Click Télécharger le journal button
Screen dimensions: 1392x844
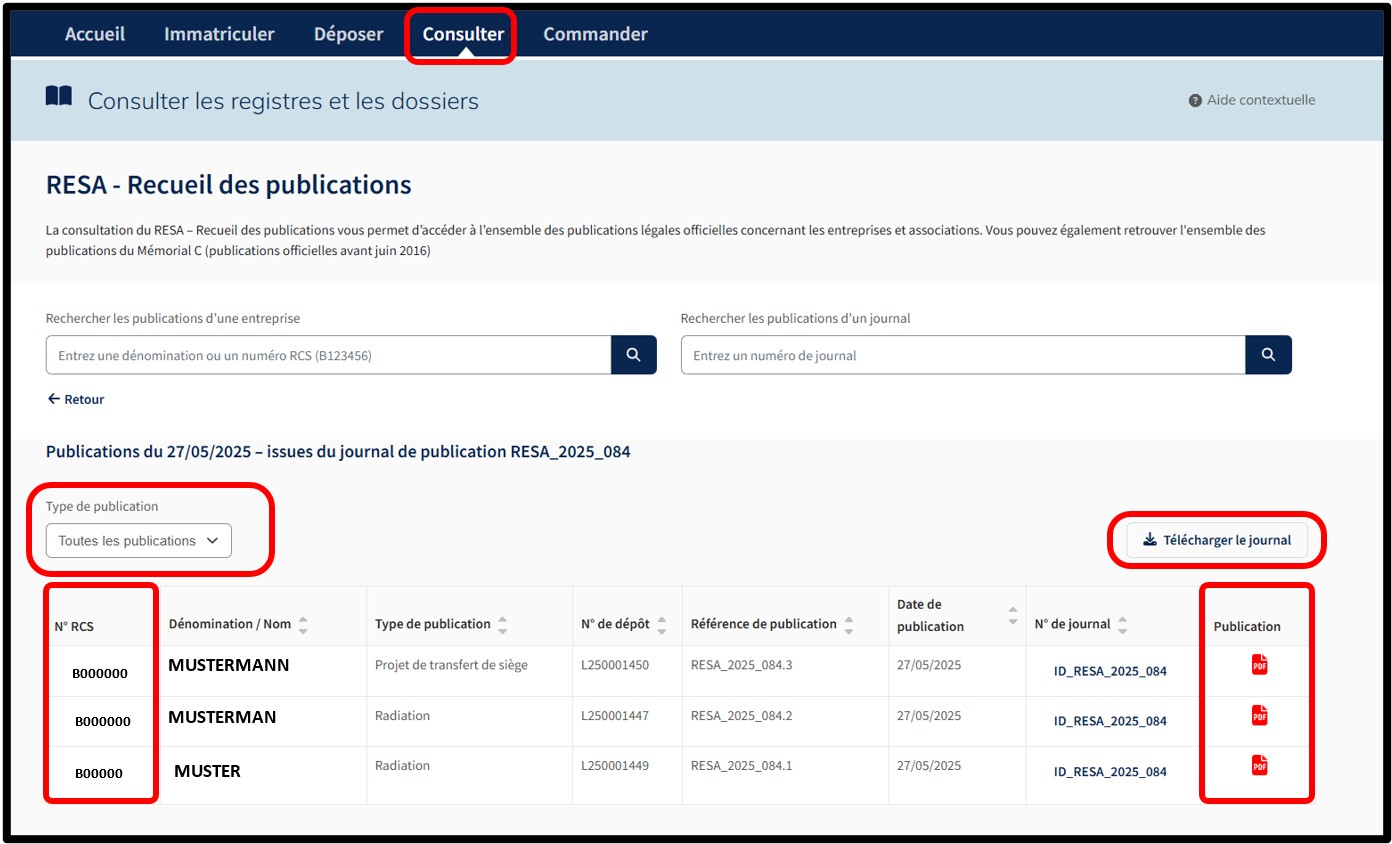point(1216,540)
